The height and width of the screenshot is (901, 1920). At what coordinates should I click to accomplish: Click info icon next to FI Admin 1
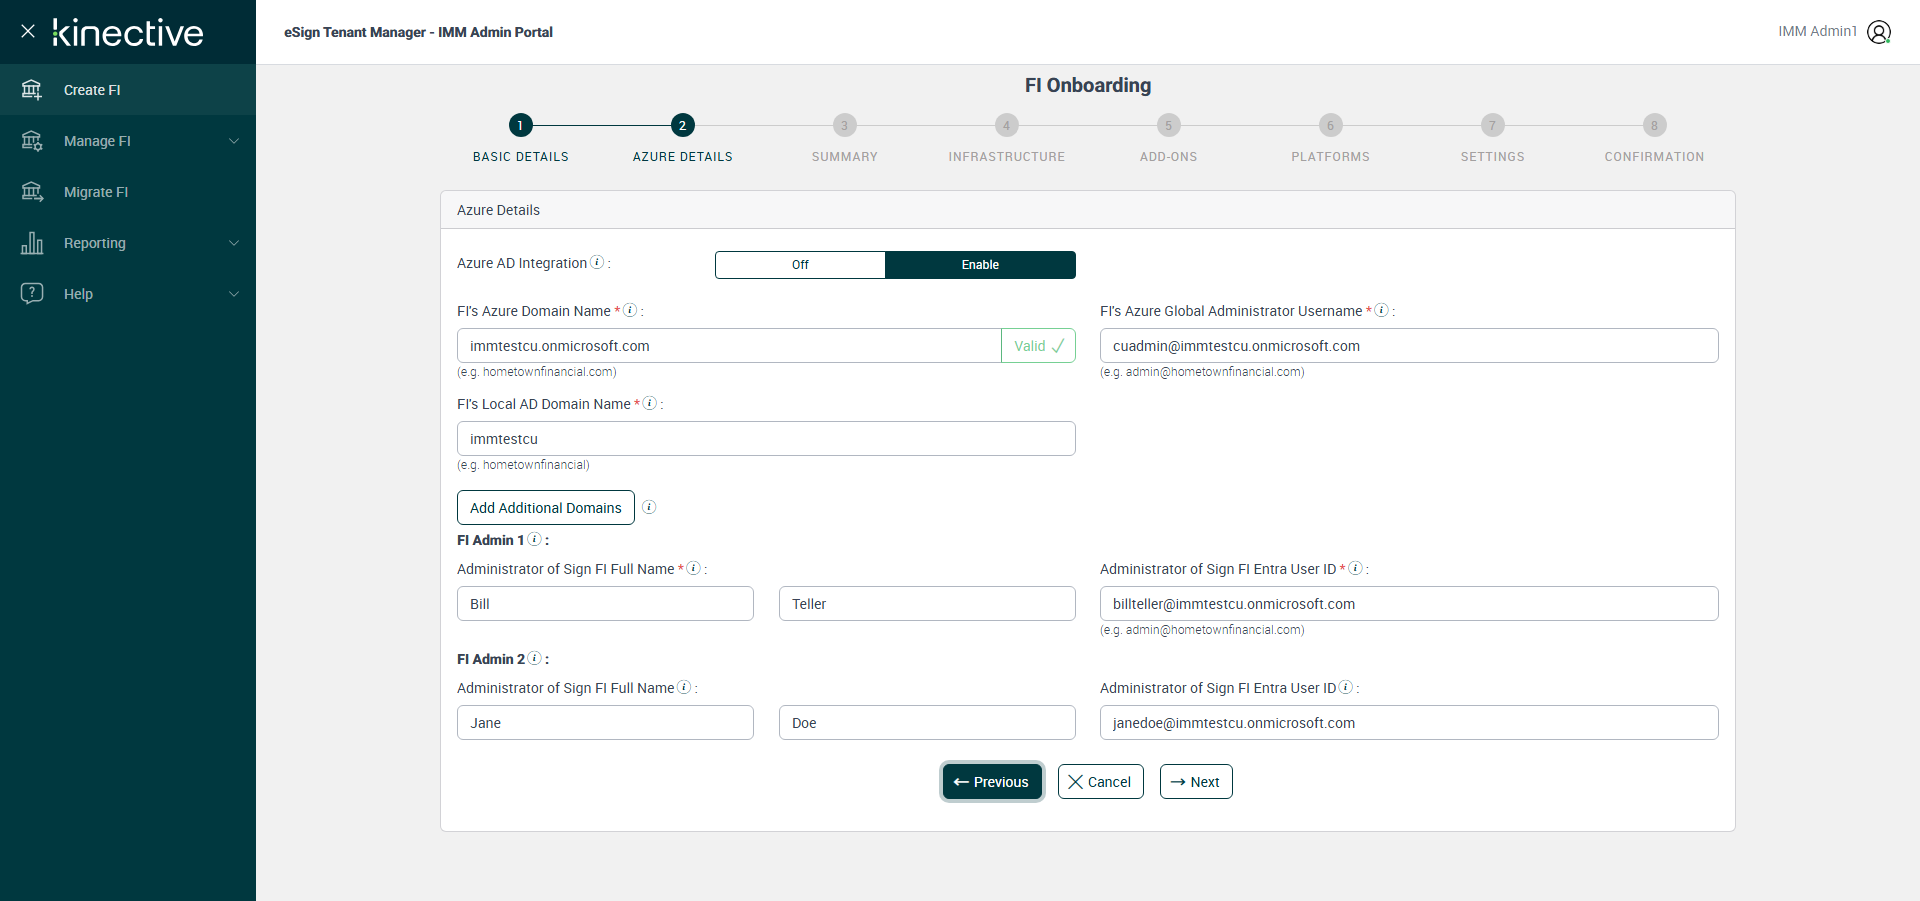(535, 540)
